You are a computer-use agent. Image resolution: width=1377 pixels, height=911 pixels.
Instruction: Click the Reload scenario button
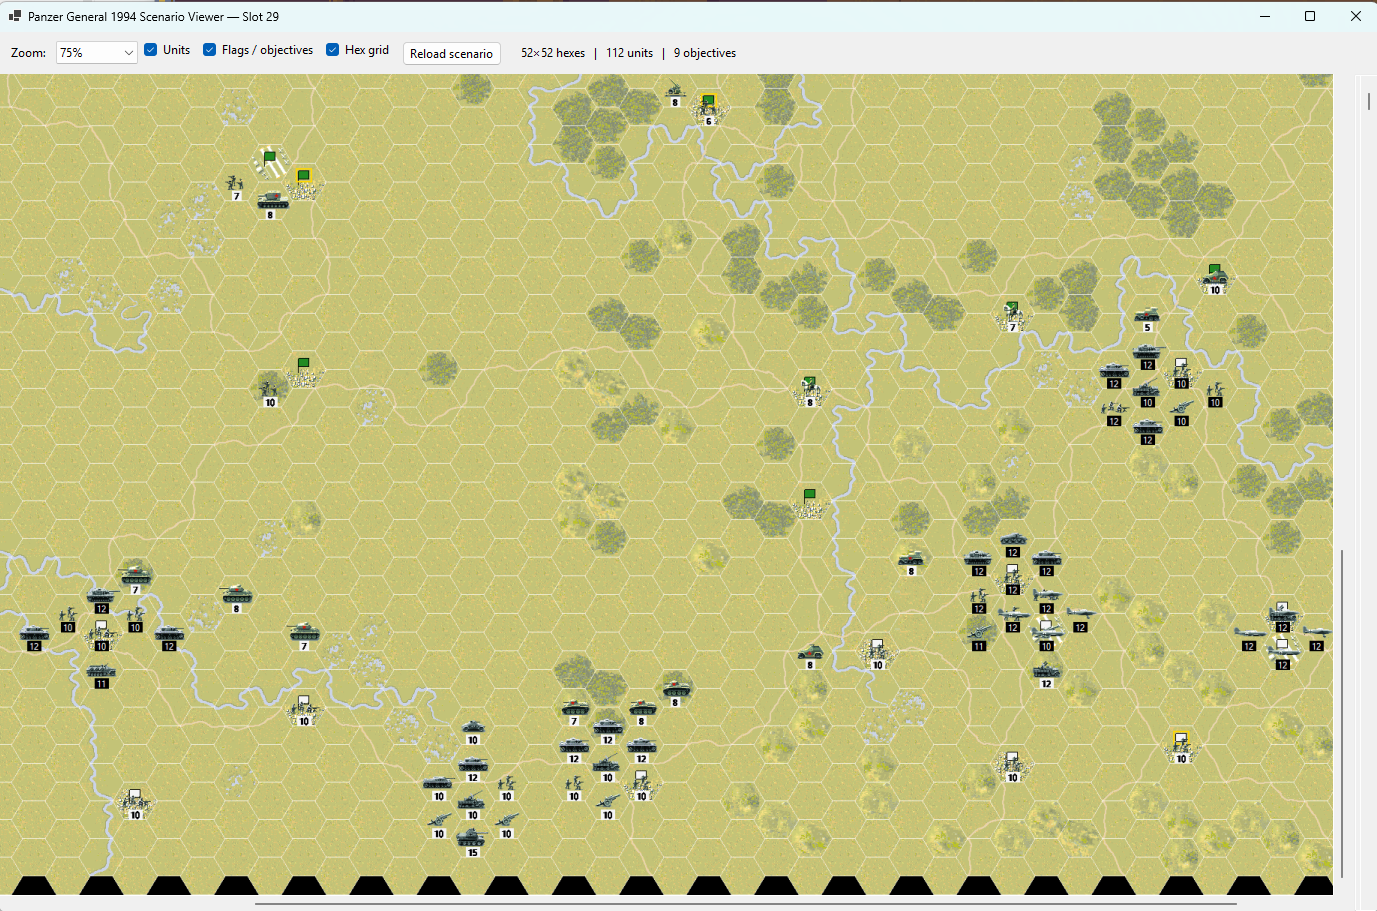tap(452, 53)
